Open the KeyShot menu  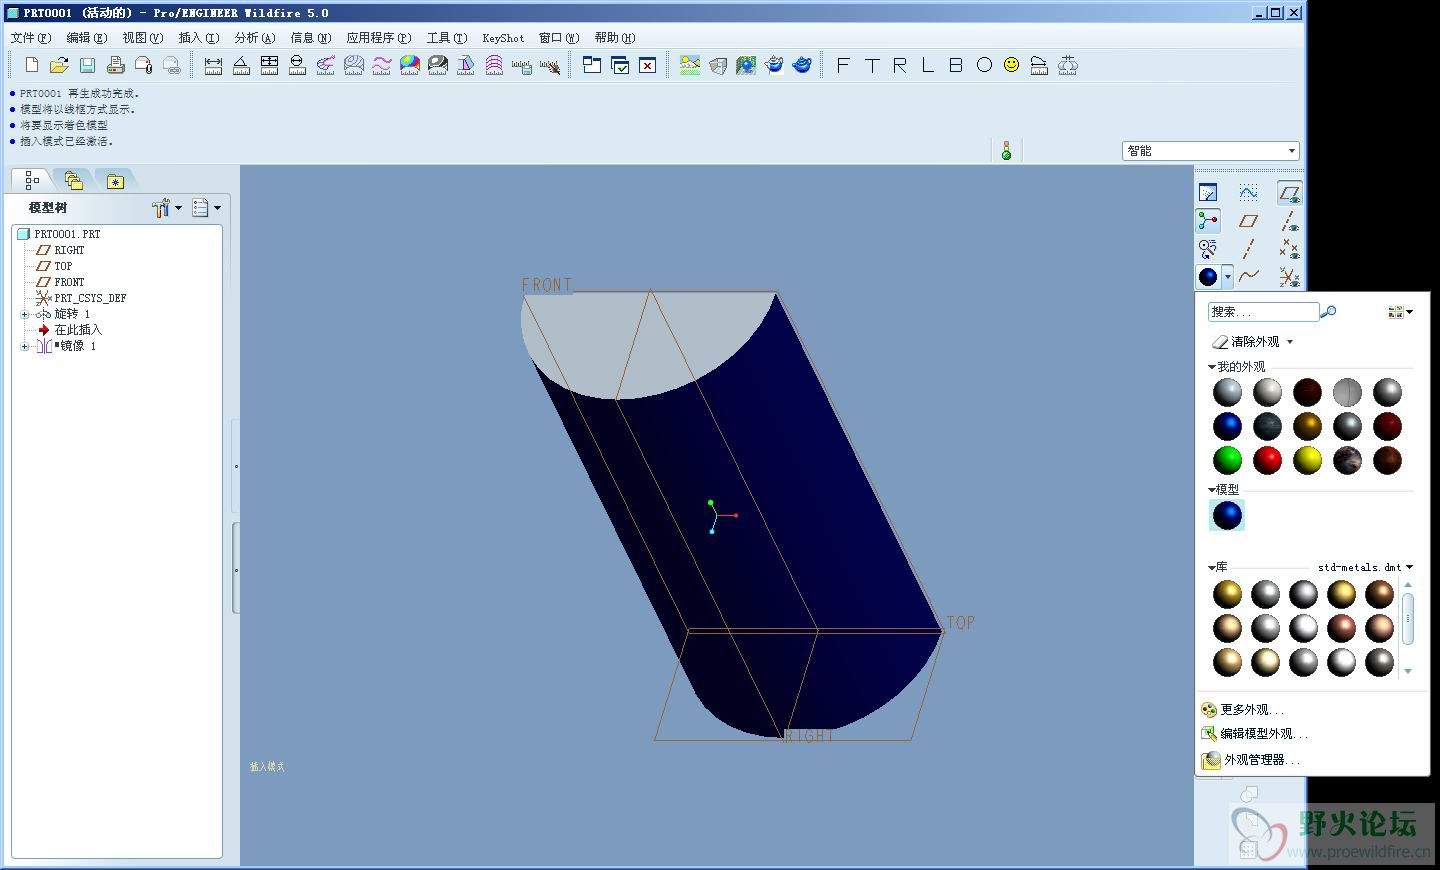(x=503, y=38)
